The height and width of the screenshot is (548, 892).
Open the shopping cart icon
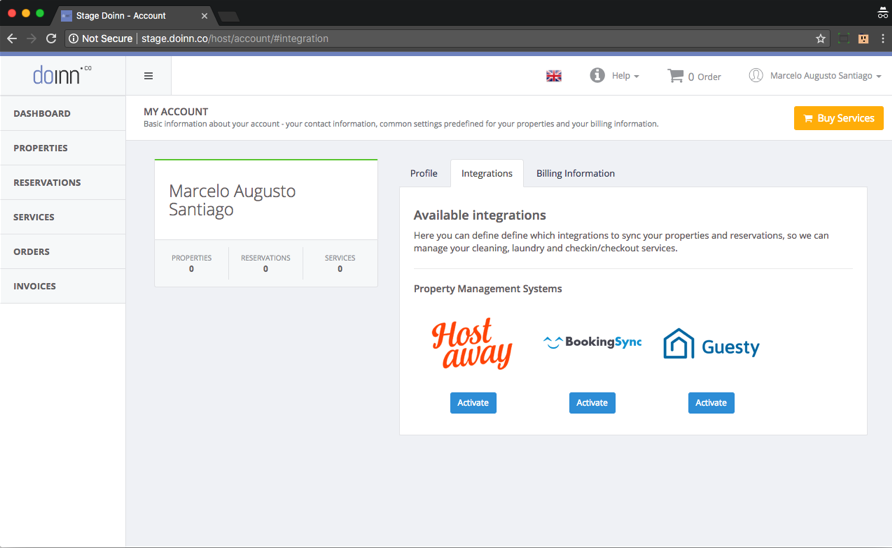pos(675,76)
